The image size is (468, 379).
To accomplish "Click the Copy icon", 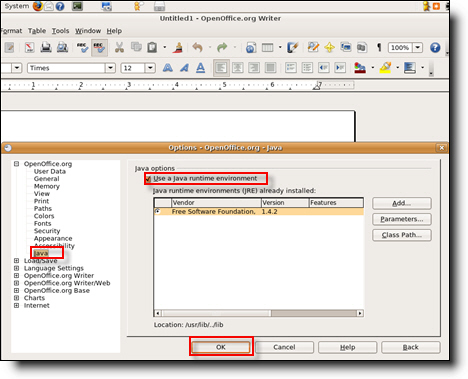I will [136, 47].
